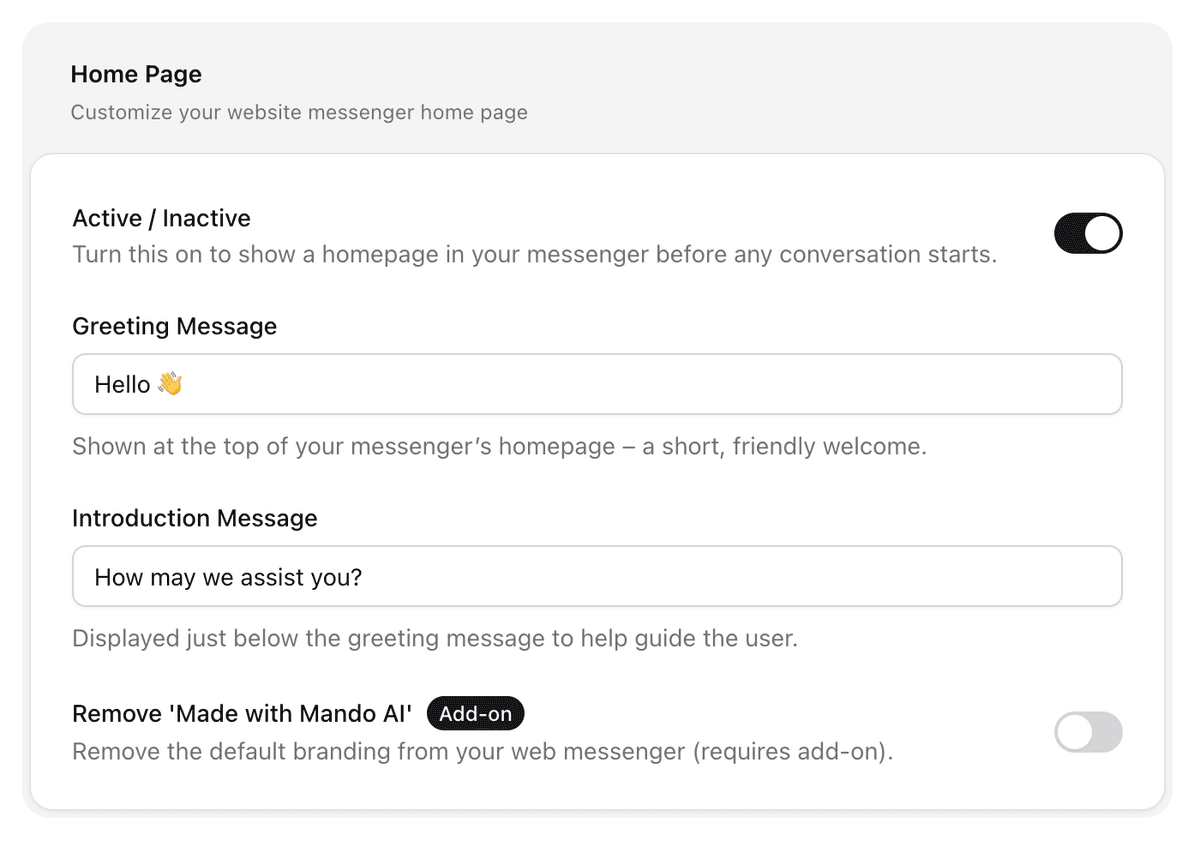Viewport: 1200px width, 859px height.
Task: Click the Active / Inactive label
Action: pyautogui.click(x=162, y=218)
